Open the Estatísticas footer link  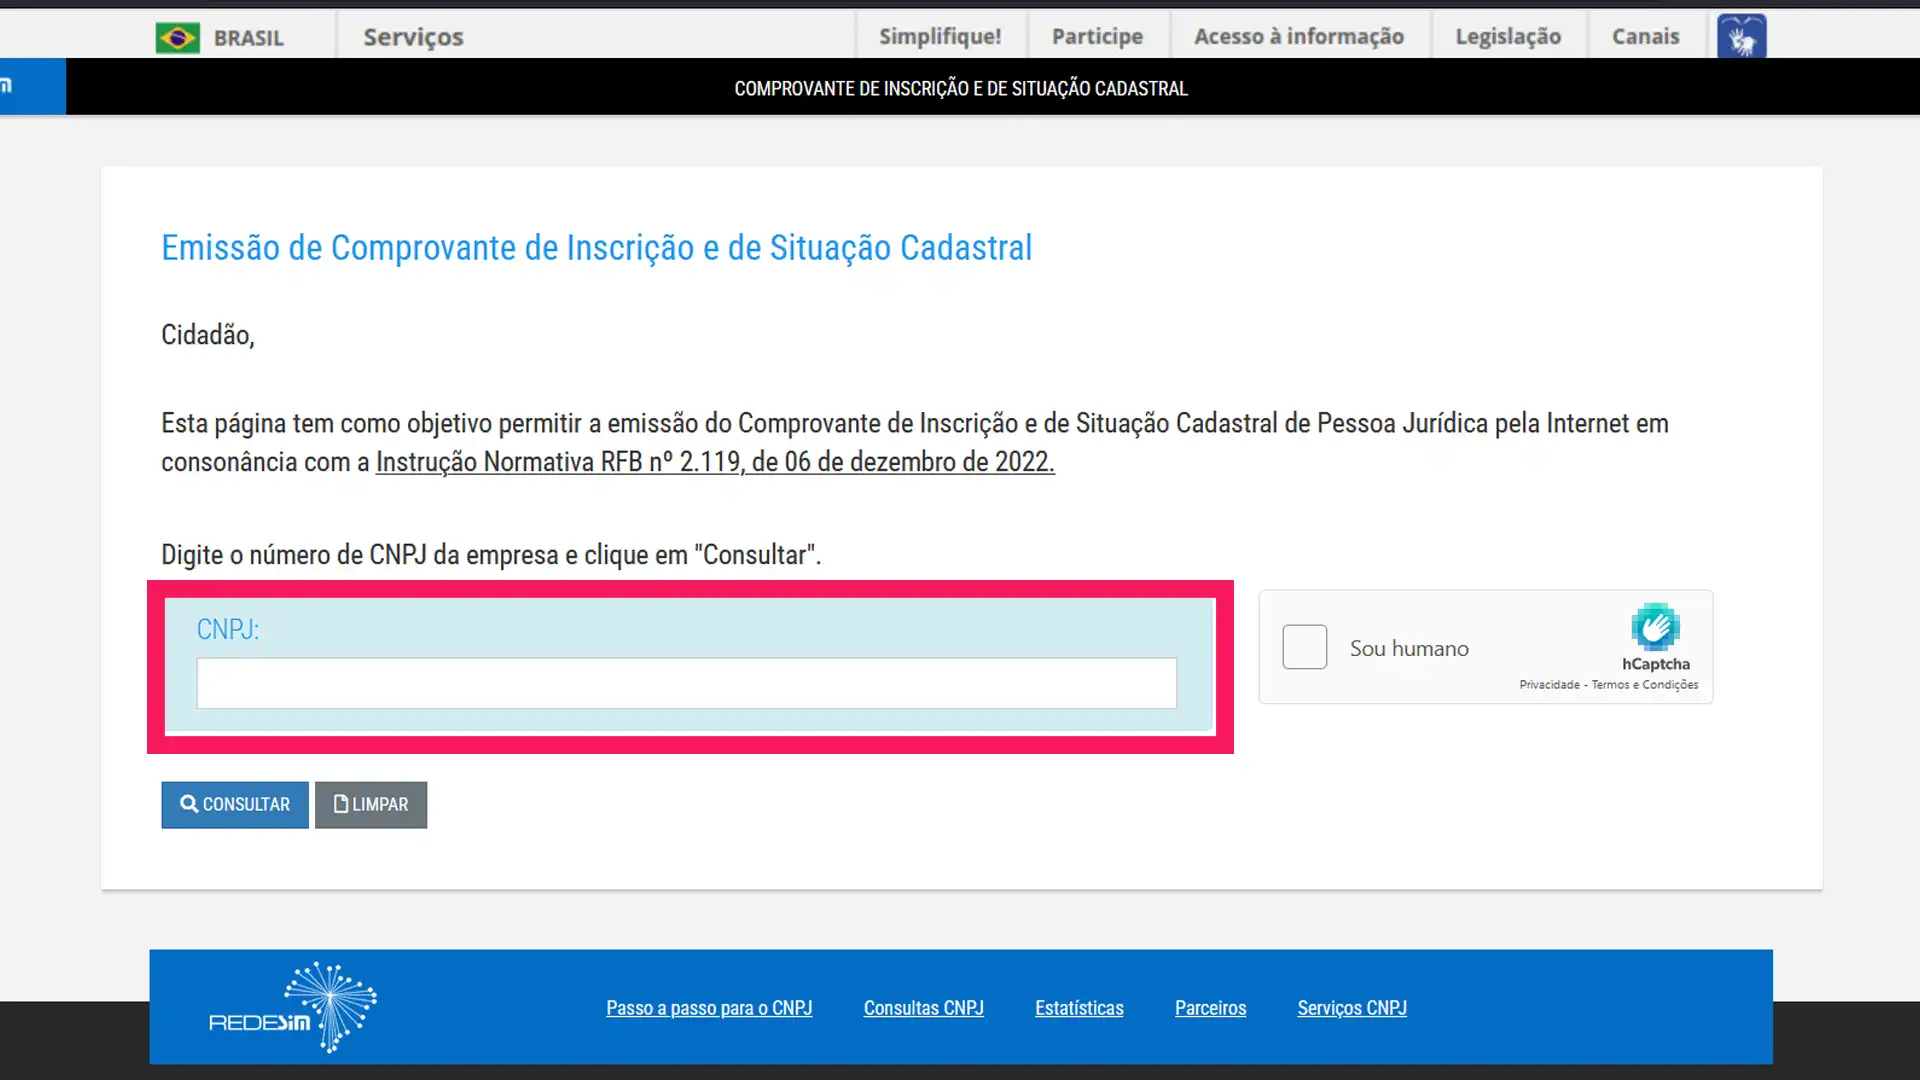(1079, 1008)
